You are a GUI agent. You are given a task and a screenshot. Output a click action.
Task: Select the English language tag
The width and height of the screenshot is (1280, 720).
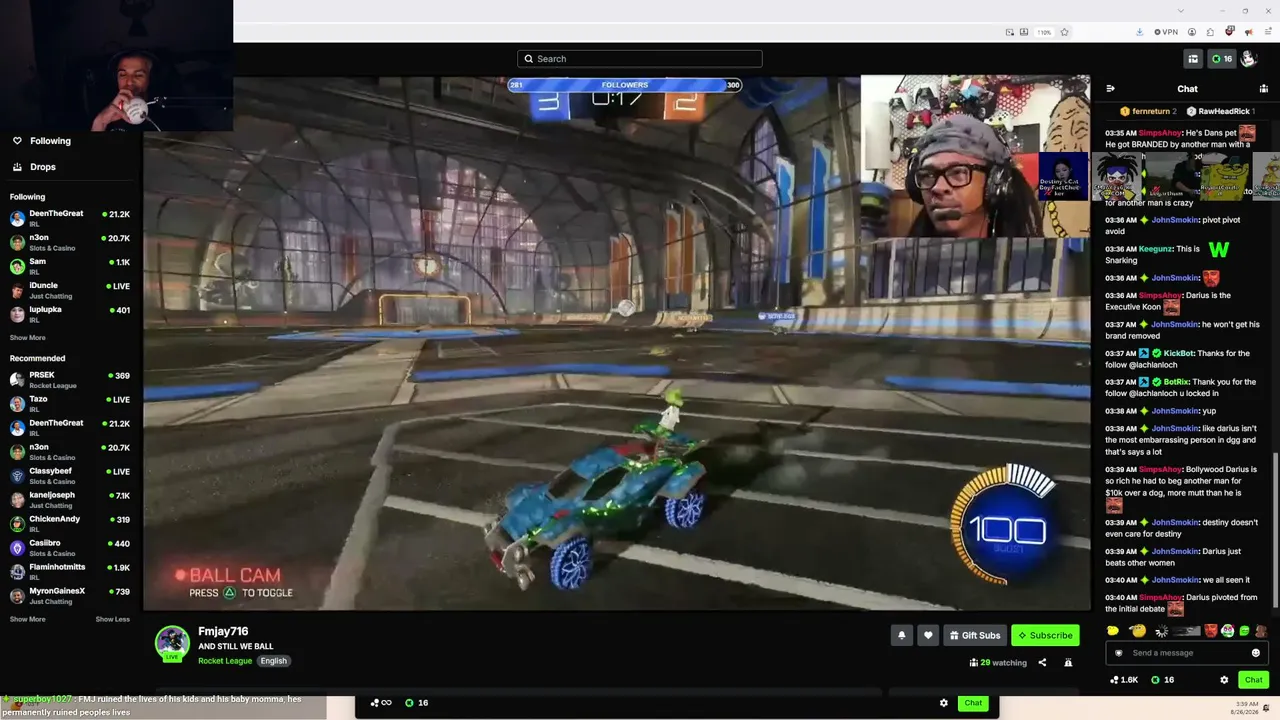point(273,661)
